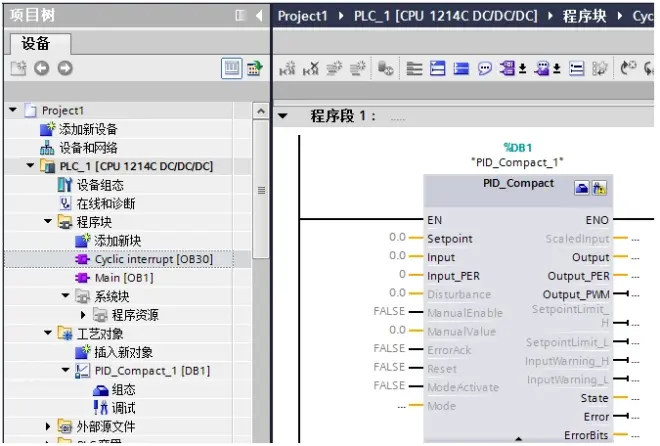The width and height of the screenshot is (660, 446).
Task: Select Main [OB1] block
Action: 124,278
